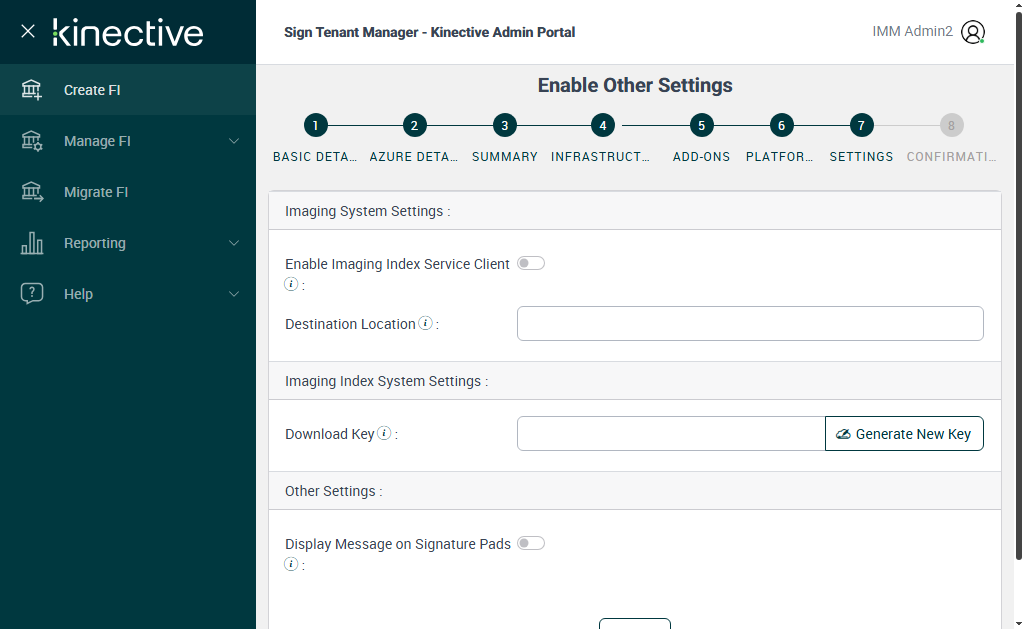Click the PLATFOR... step label
This screenshot has height=629, width=1024.
tap(780, 157)
